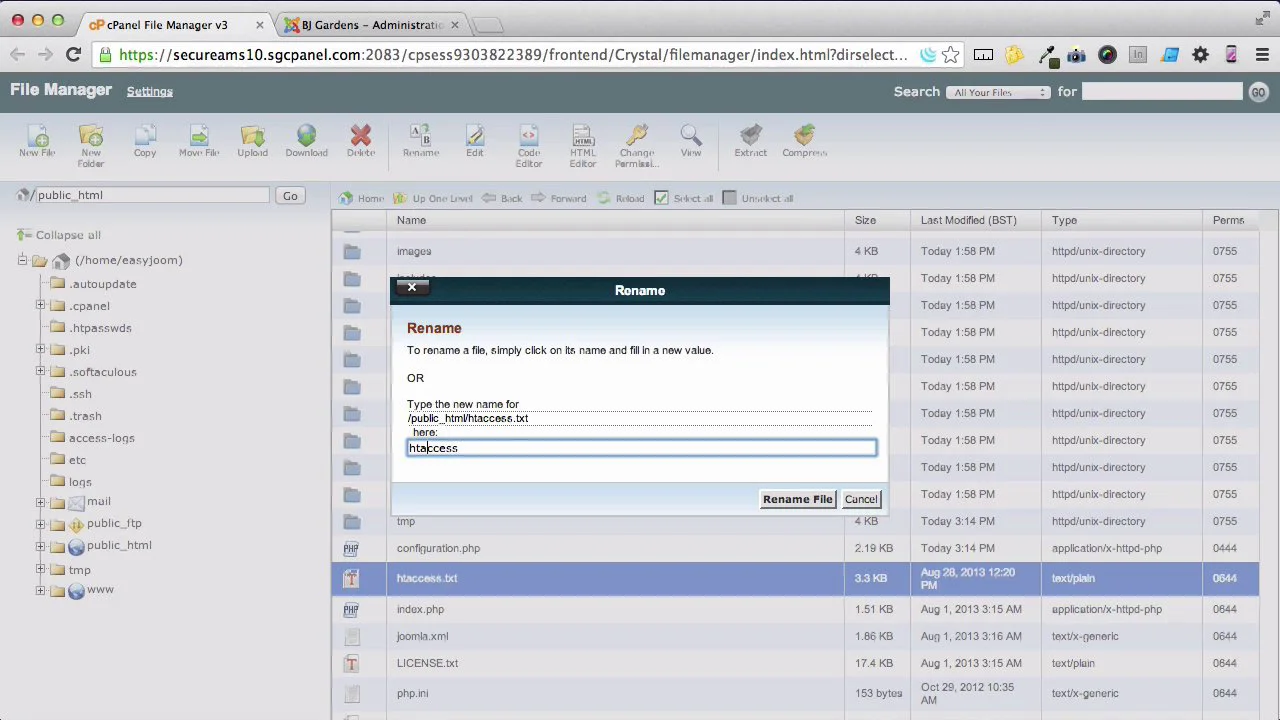The height and width of the screenshot is (720, 1280).
Task: Collapse the /home/easyjoom root node
Action: coord(23,260)
